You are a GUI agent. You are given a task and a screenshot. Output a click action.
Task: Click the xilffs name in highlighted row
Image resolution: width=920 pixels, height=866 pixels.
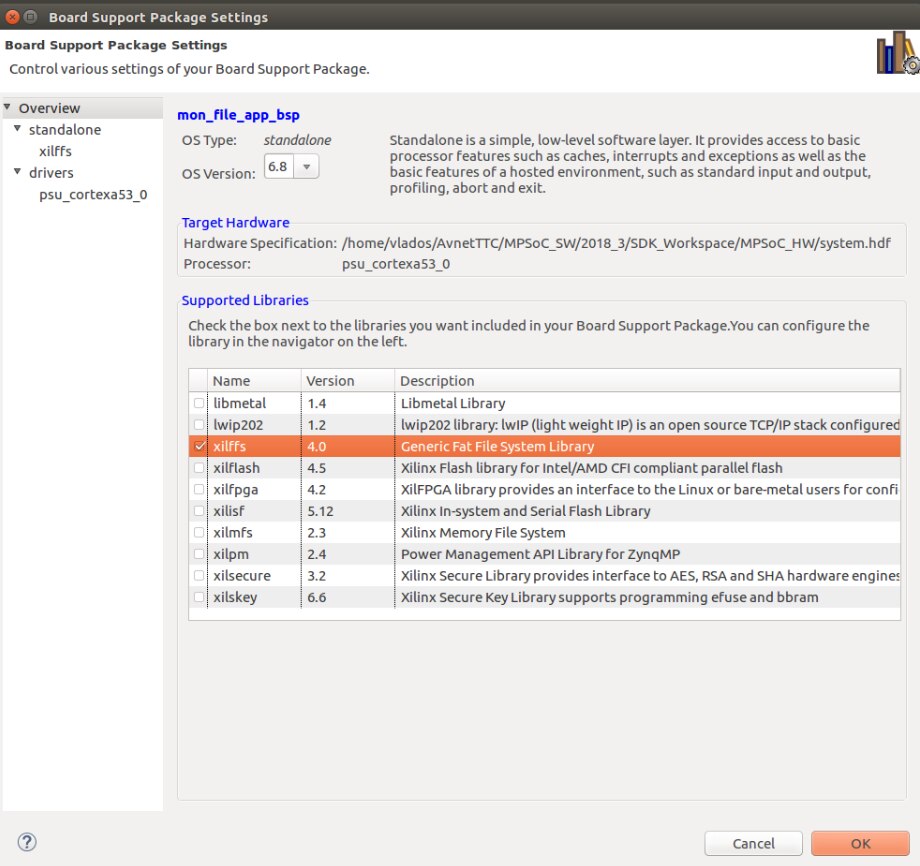click(x=229, y=446)
